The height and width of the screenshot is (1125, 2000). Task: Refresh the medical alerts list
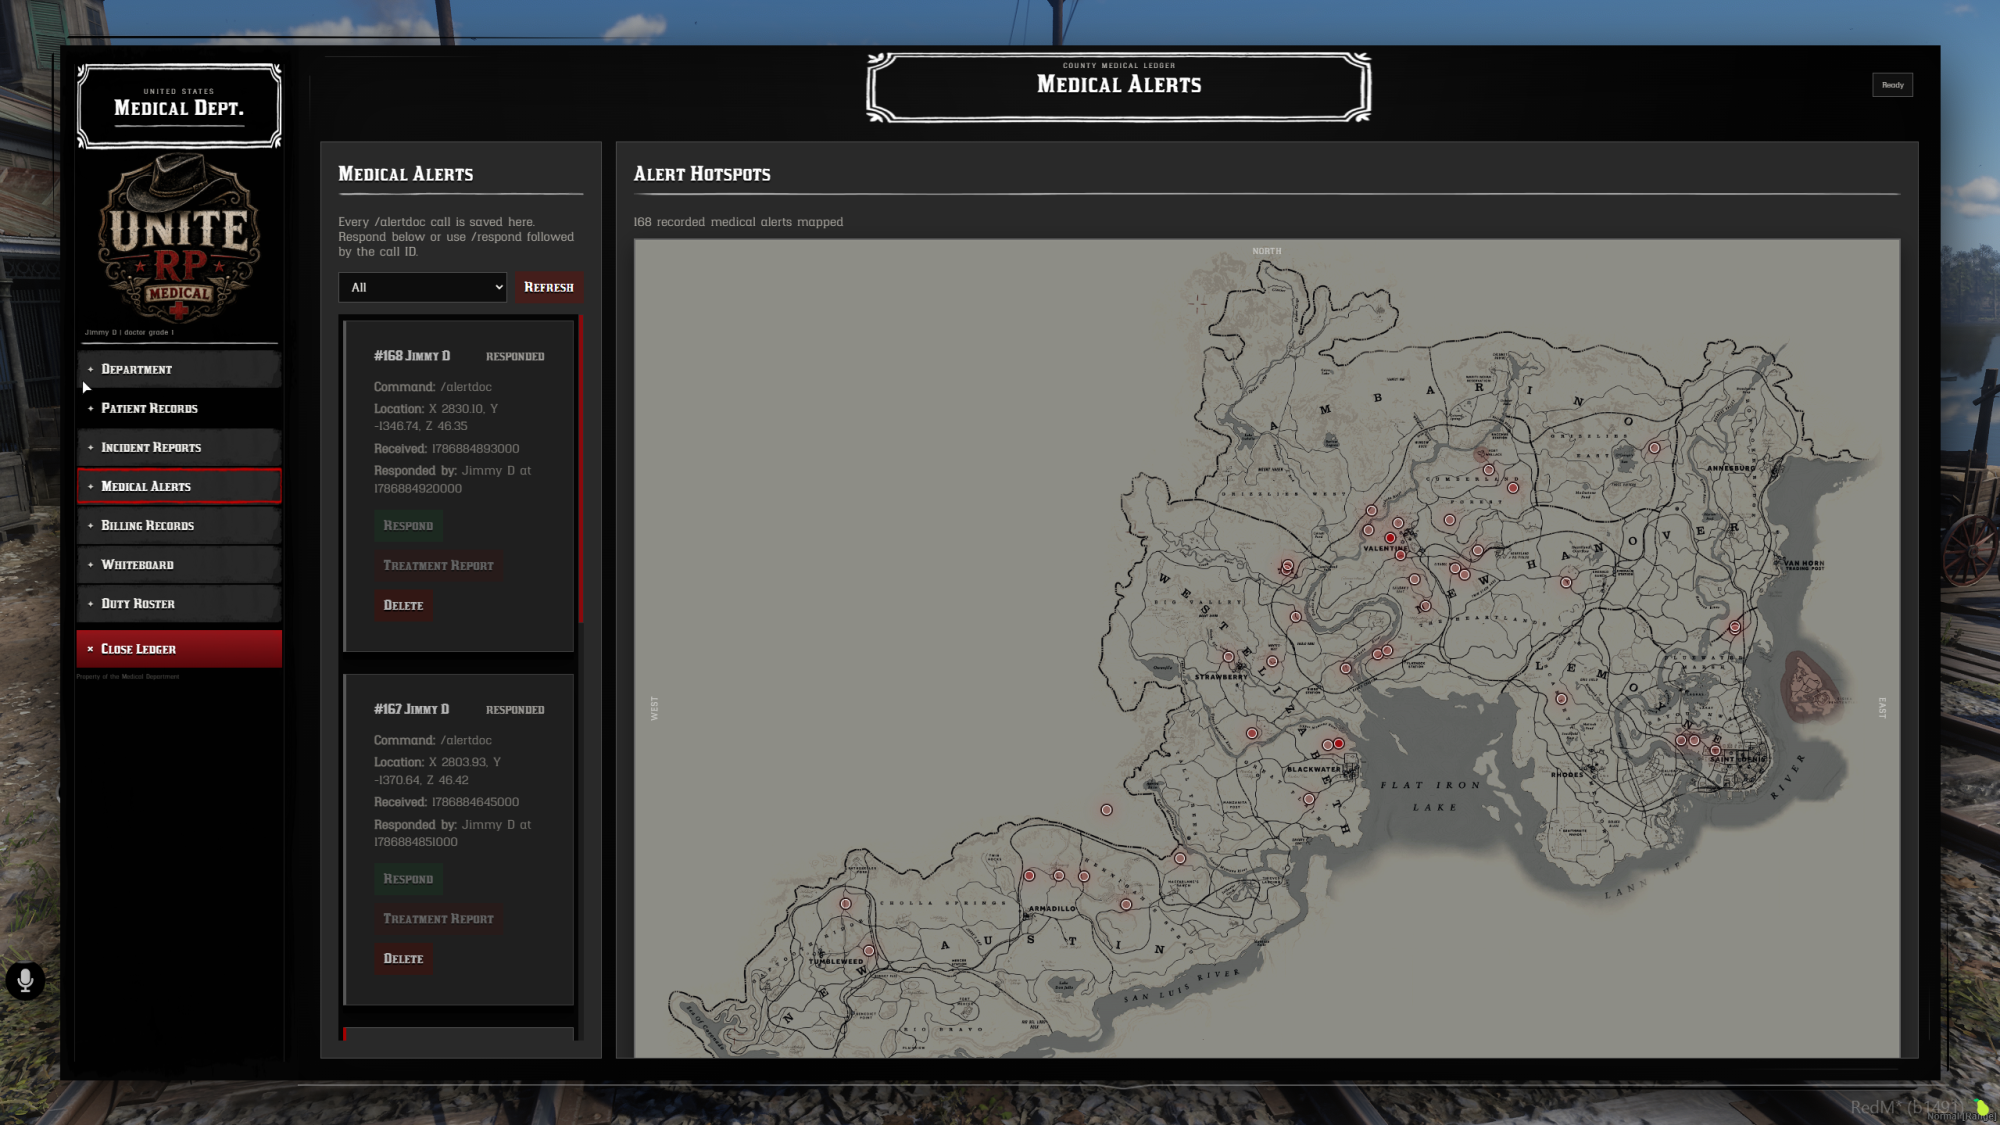(x=549, y=287)
